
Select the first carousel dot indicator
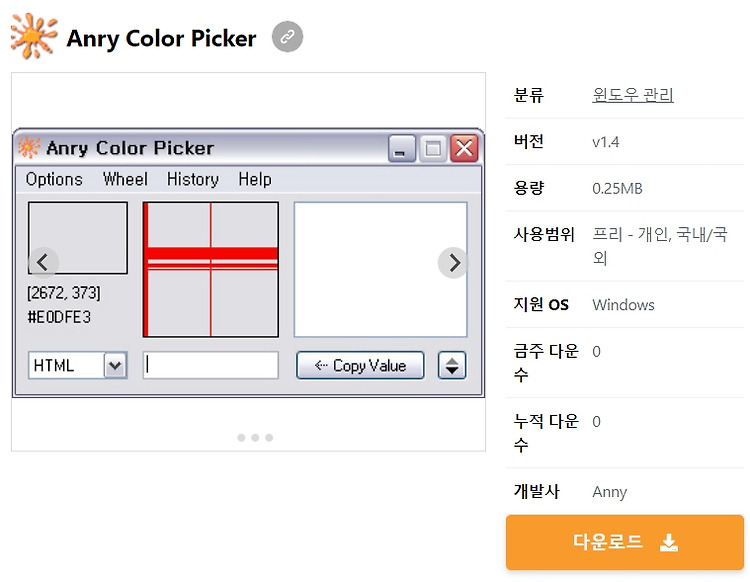tap(242, 438)
